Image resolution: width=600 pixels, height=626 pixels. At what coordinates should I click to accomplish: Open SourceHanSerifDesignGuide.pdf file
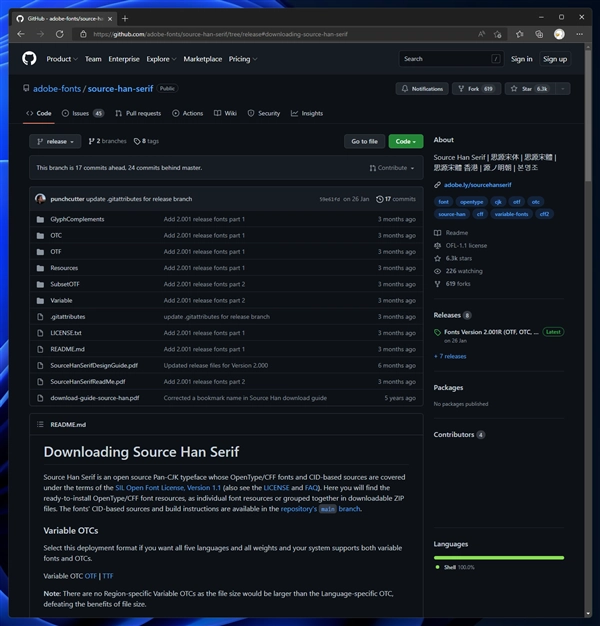94,365
